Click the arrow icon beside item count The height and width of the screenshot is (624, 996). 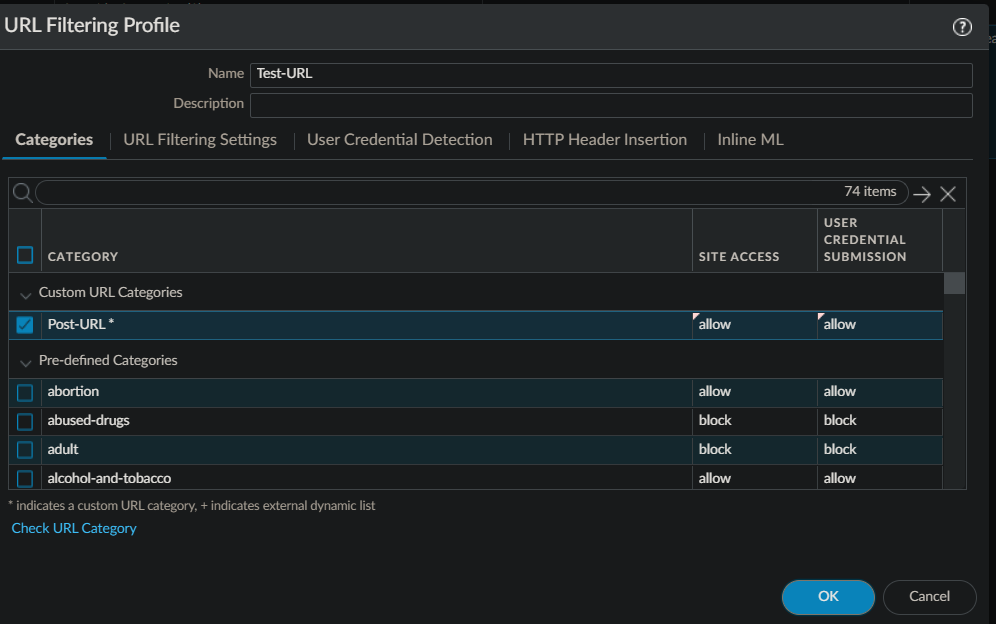[922, 194]
